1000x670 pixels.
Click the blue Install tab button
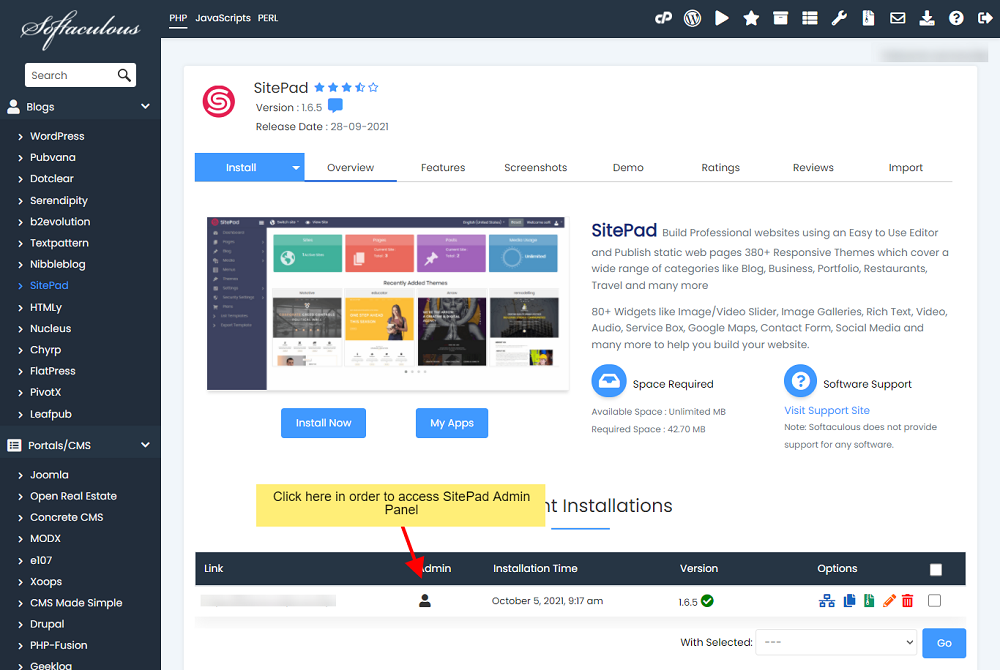tap(241, 168)
